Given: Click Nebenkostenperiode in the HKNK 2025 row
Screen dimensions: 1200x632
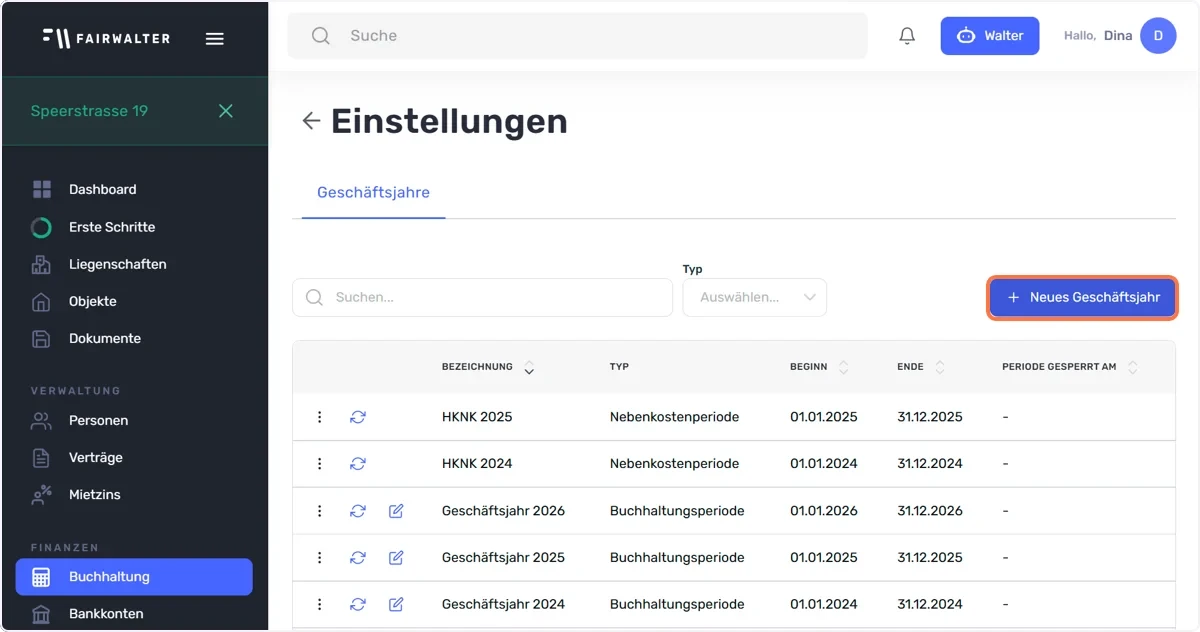Looking at the screenshot, I should pos(674,417).
